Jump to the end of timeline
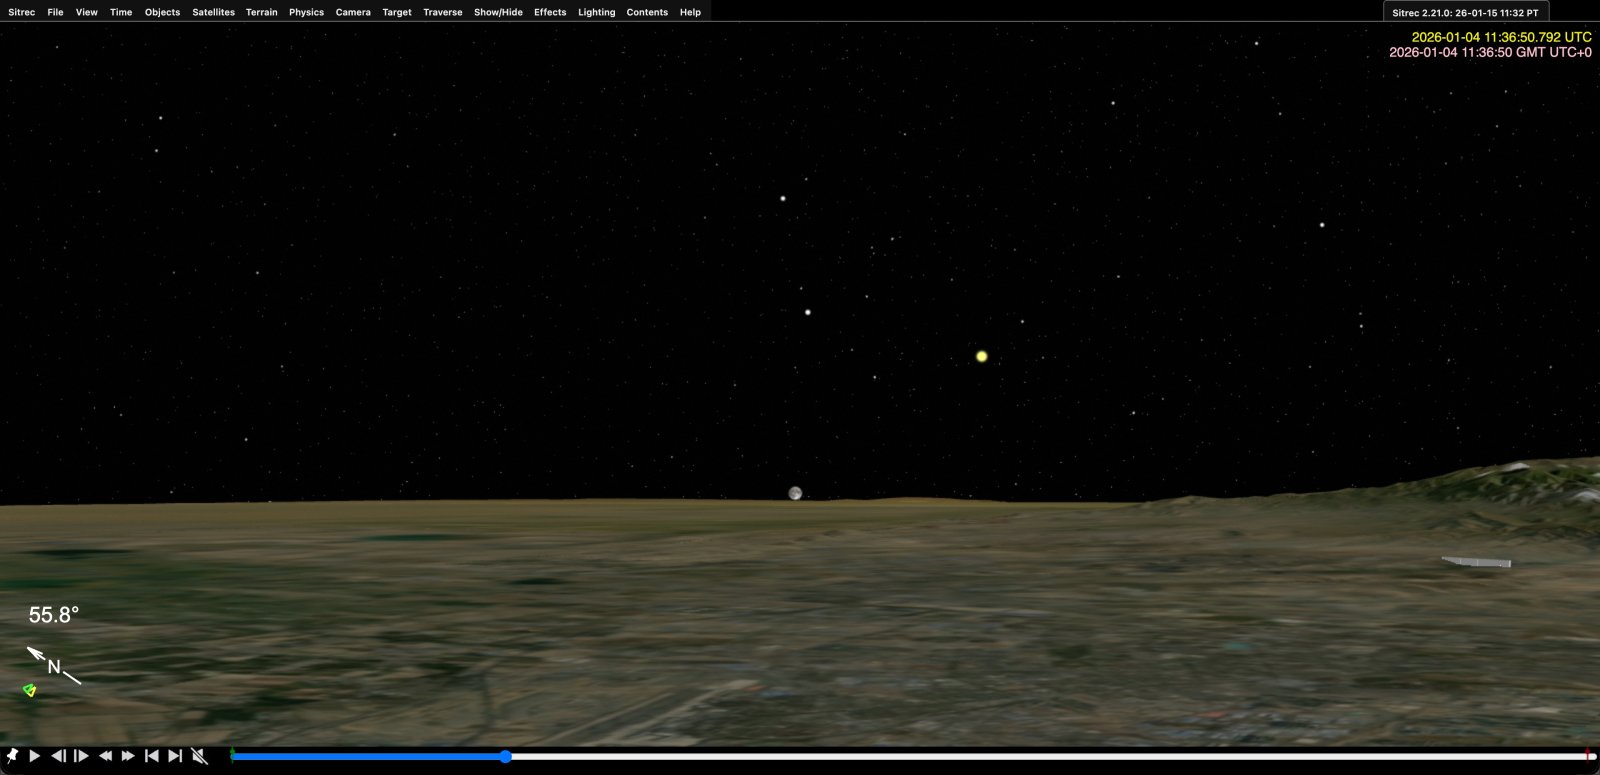Image resolution: width=1600 pixels, height=775 pixels. [x=175, y=756]
